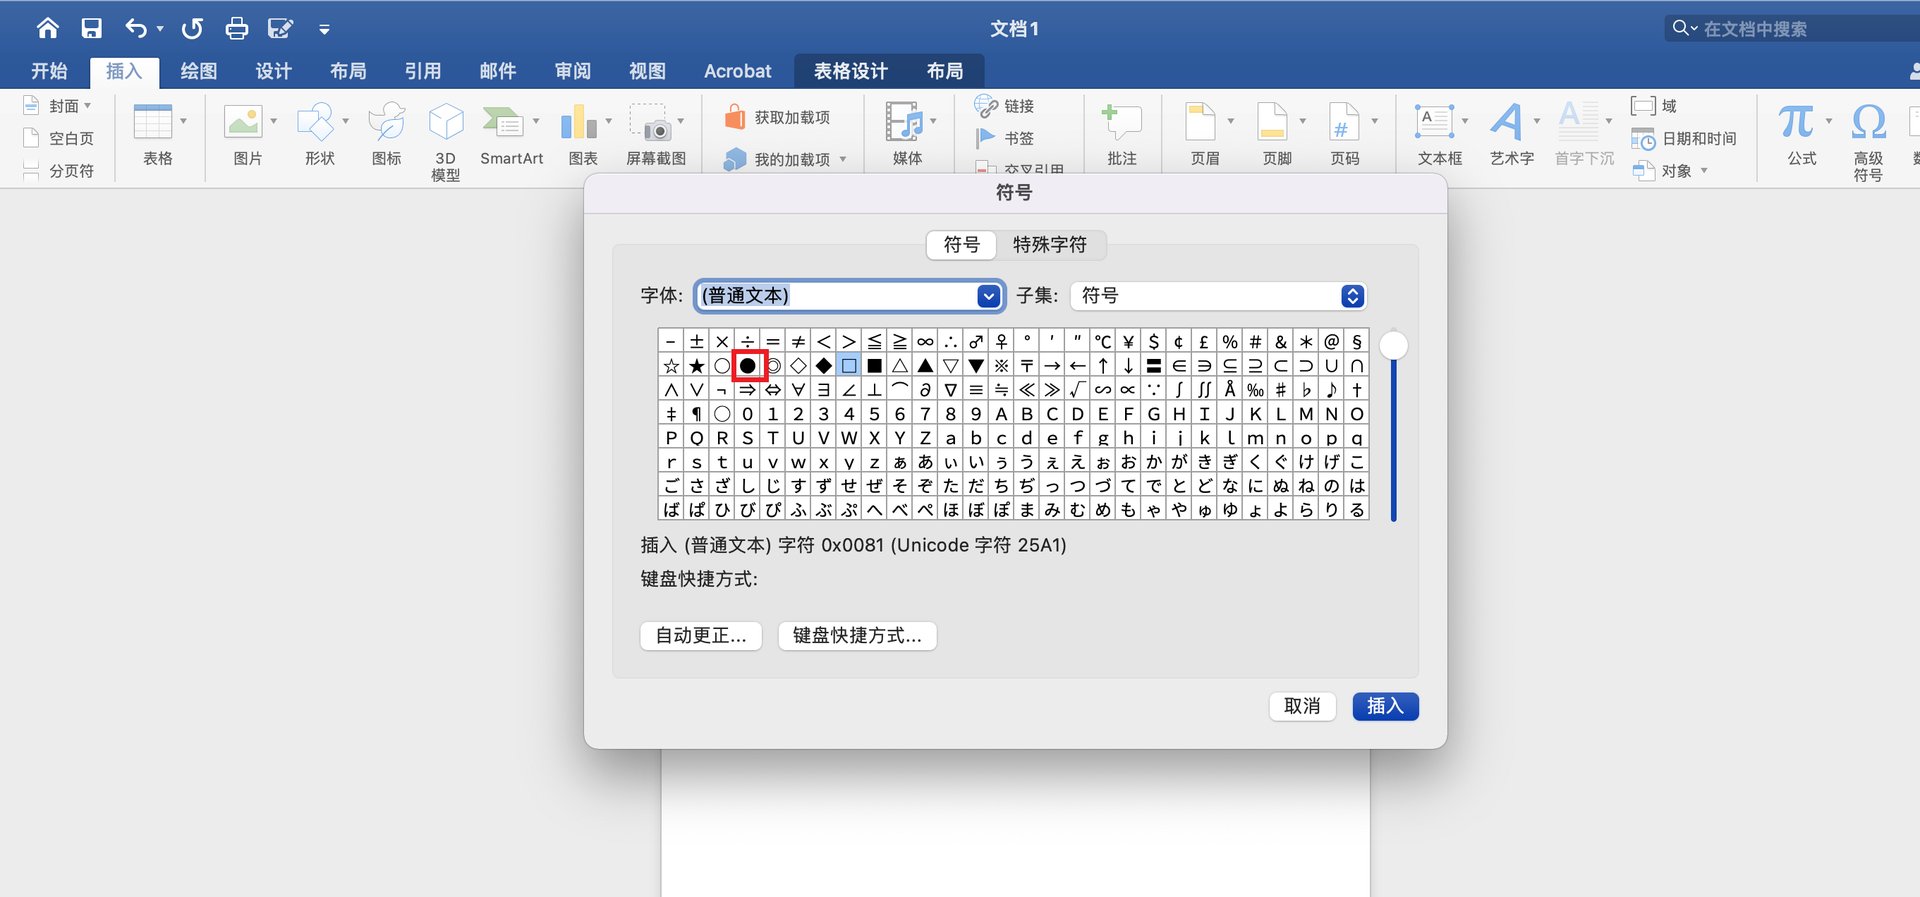Viewport: 1920px width, 897px height.
Task: Click the 屏幕截图 screenshot icon
Action: pyautogui.click(x=649, y=122)
